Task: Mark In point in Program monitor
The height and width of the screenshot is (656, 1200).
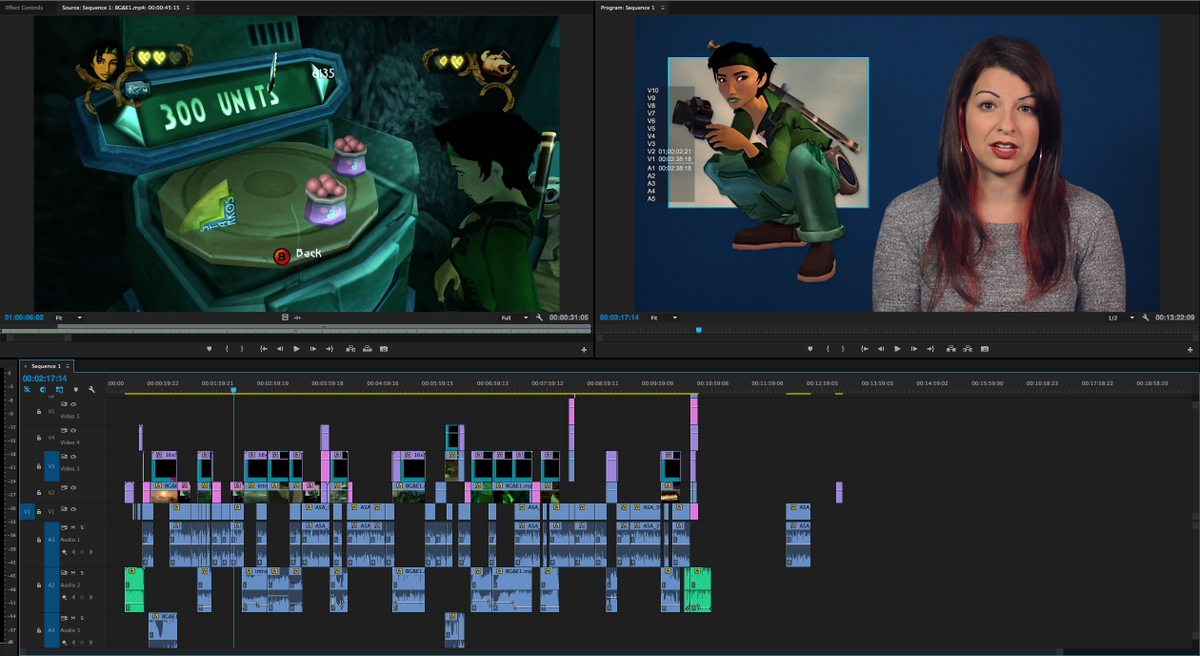Action: coord(828,349)
